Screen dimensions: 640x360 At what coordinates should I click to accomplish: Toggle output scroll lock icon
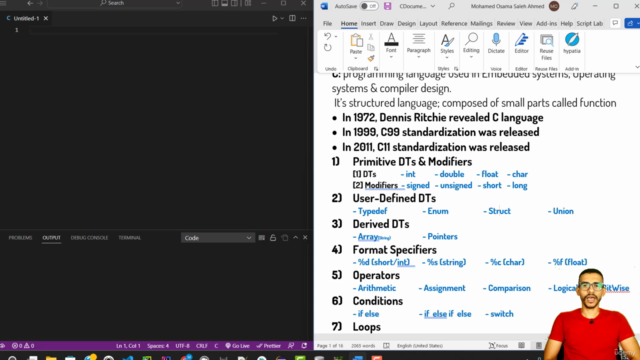(x=273, y=238)
